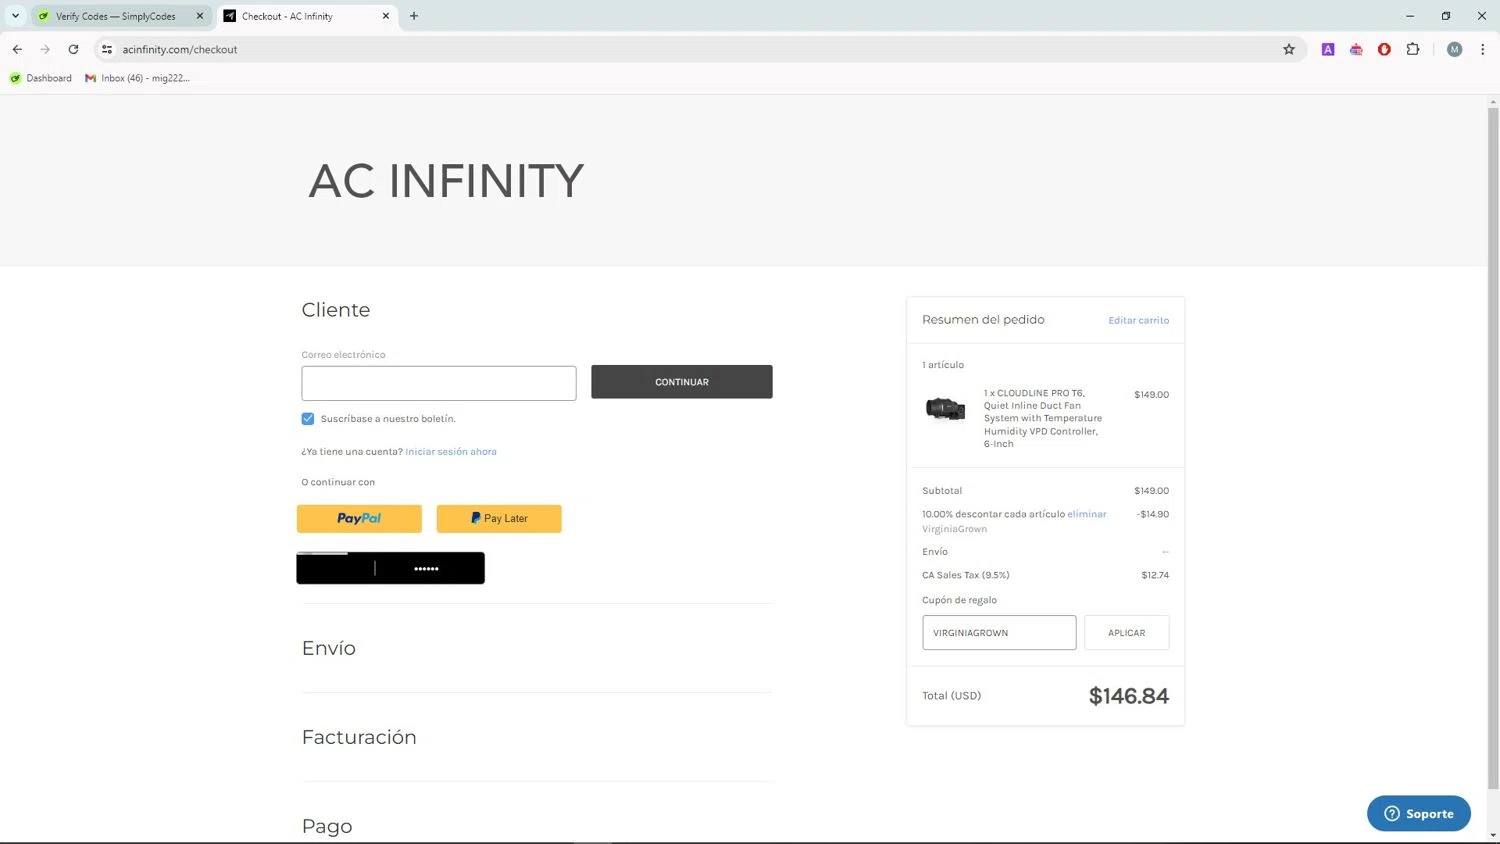Click the black wallet payment button
1500x844 pixels.
click(x=391, y=568)
